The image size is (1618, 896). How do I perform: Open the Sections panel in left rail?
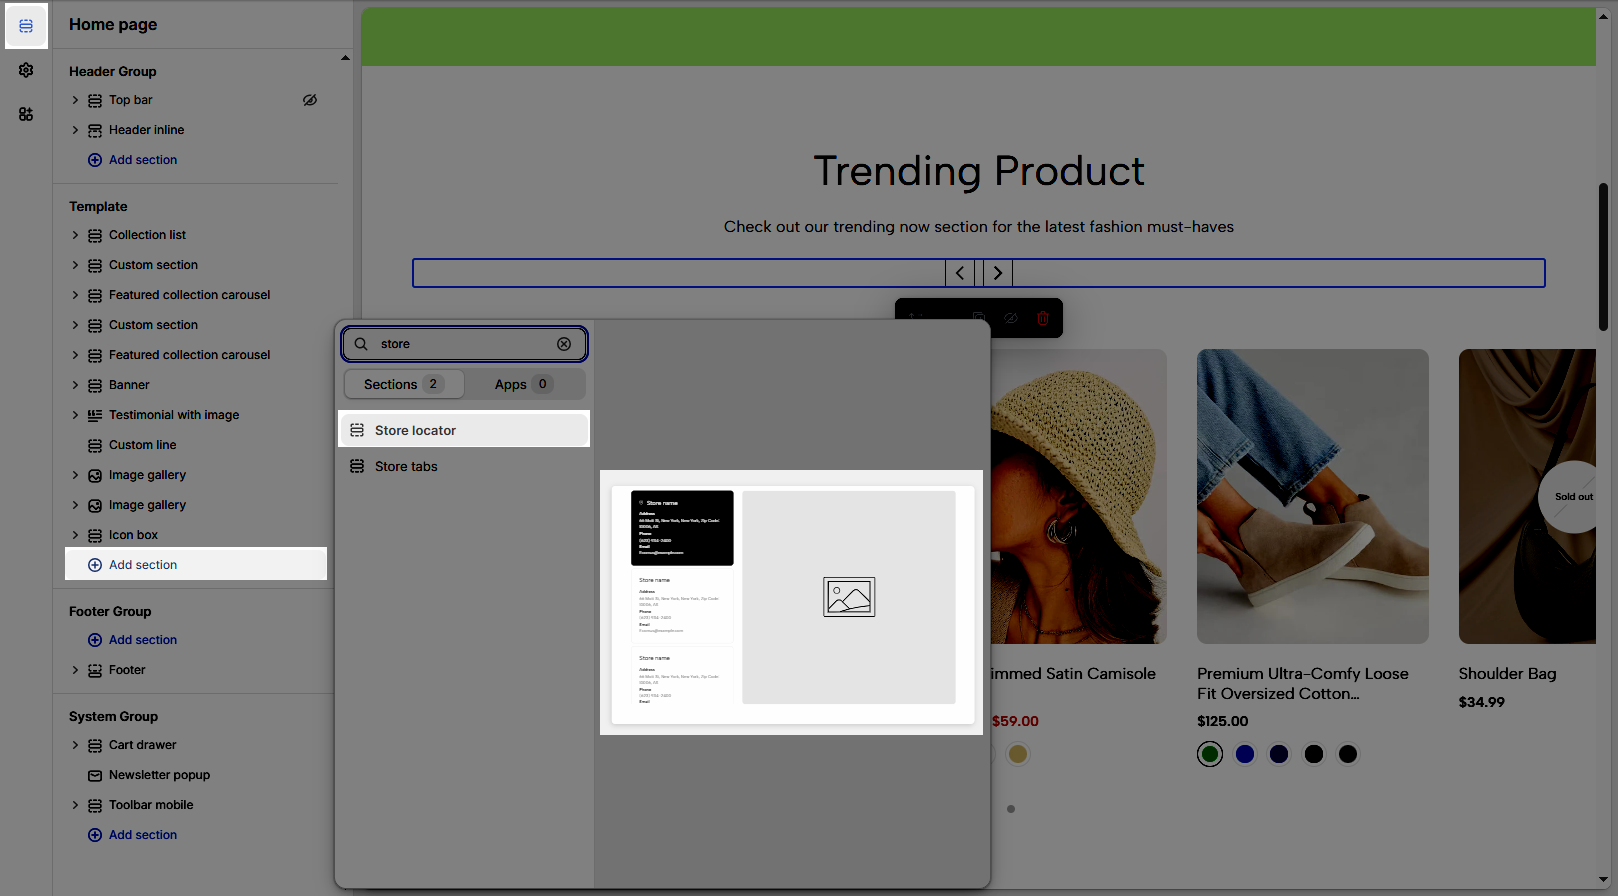[26, 26]
